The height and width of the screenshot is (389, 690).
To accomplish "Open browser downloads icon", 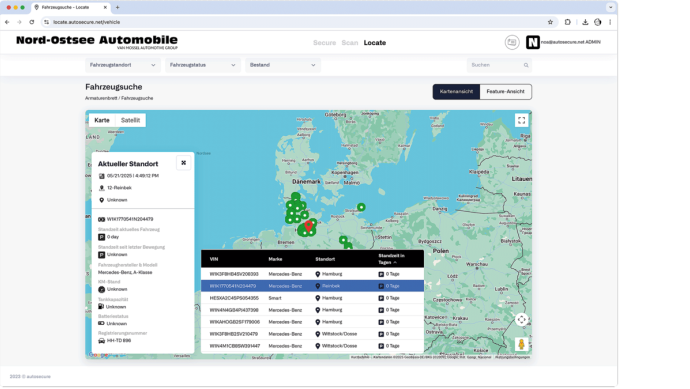I will 585,22.
